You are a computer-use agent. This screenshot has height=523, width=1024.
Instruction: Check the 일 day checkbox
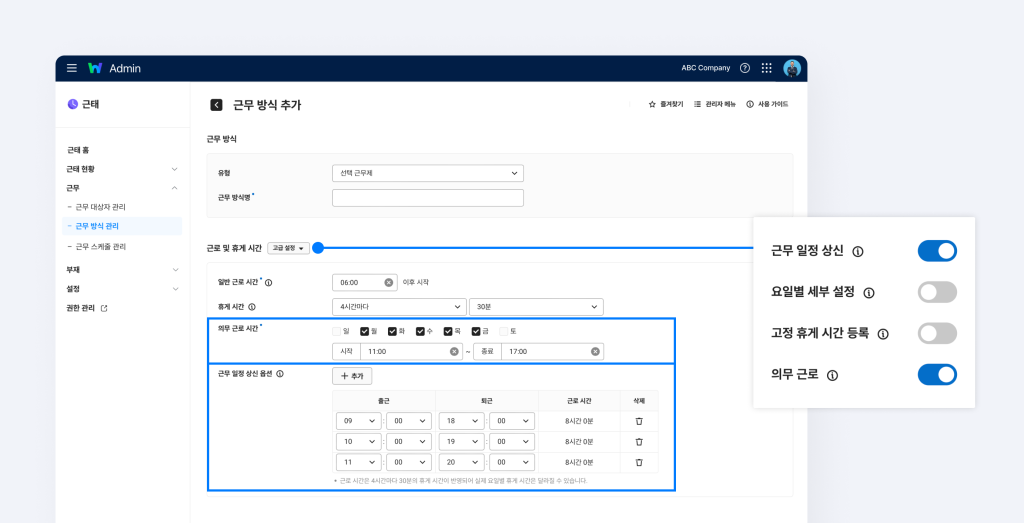pyautogui.click(x=336, y=331)
